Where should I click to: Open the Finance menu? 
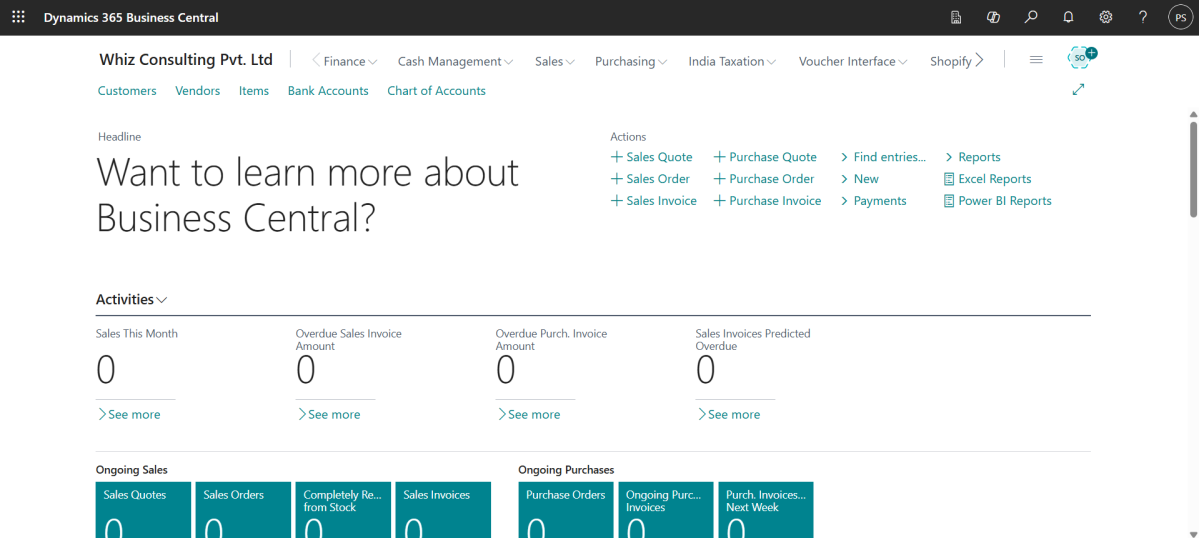[350, 61]
